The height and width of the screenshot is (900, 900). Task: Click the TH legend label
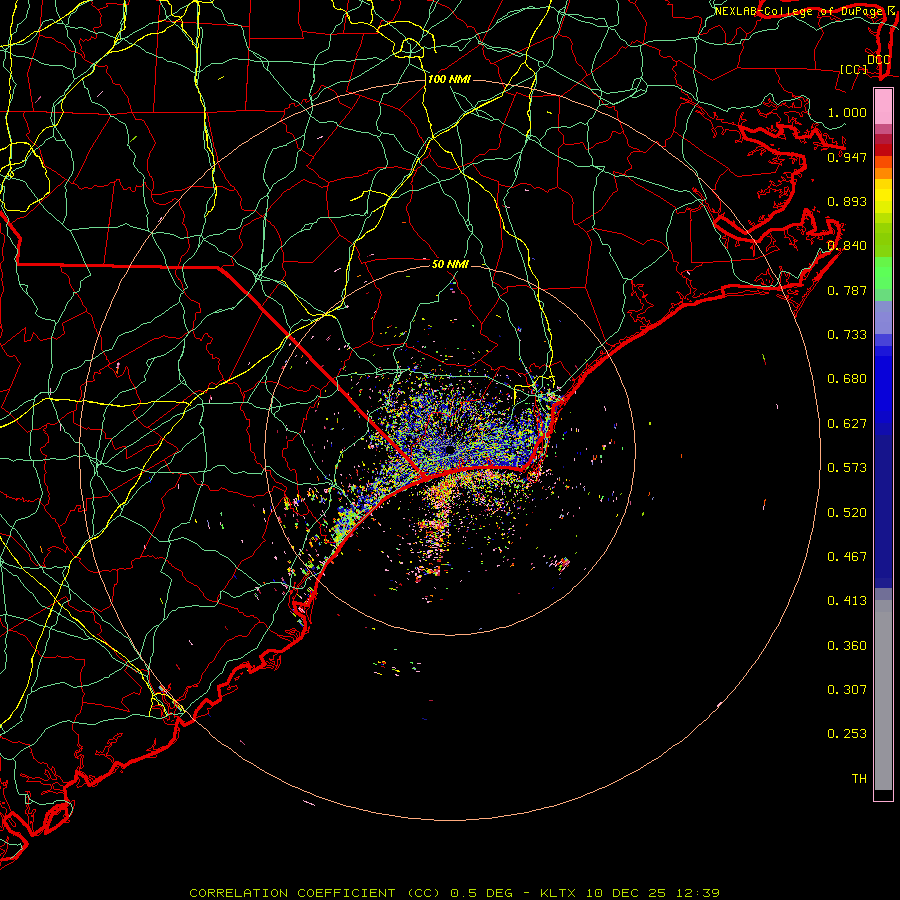(x=859, y=779)
